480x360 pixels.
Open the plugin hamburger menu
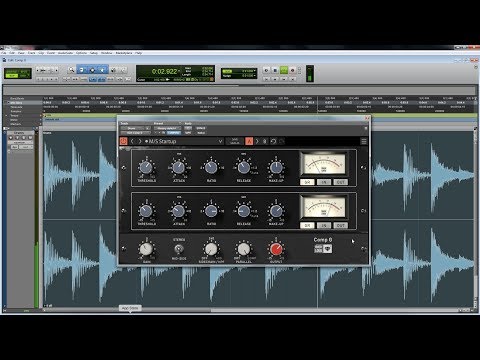click(364, 141)
